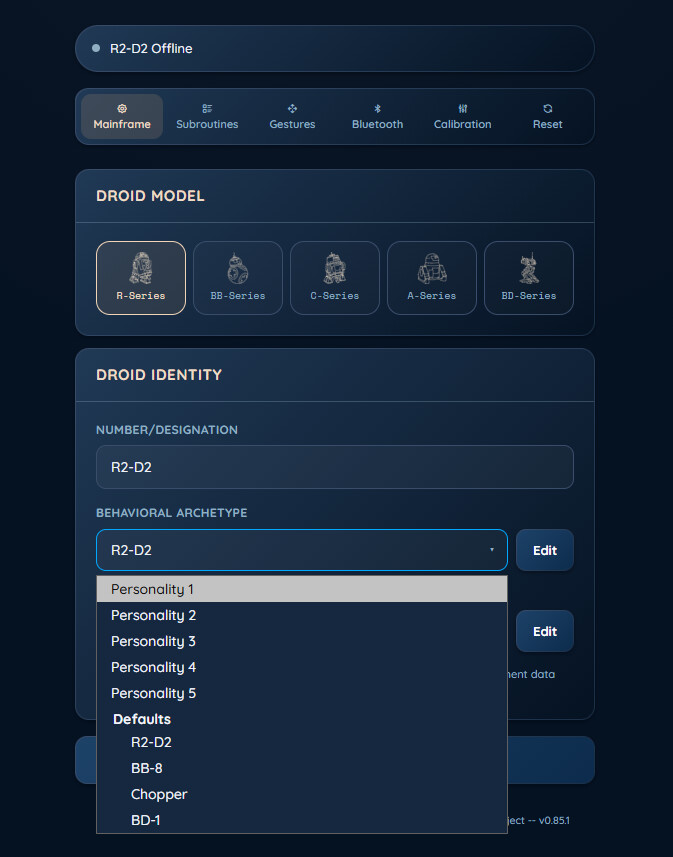Select the R-Series droid model

point(141,278)
